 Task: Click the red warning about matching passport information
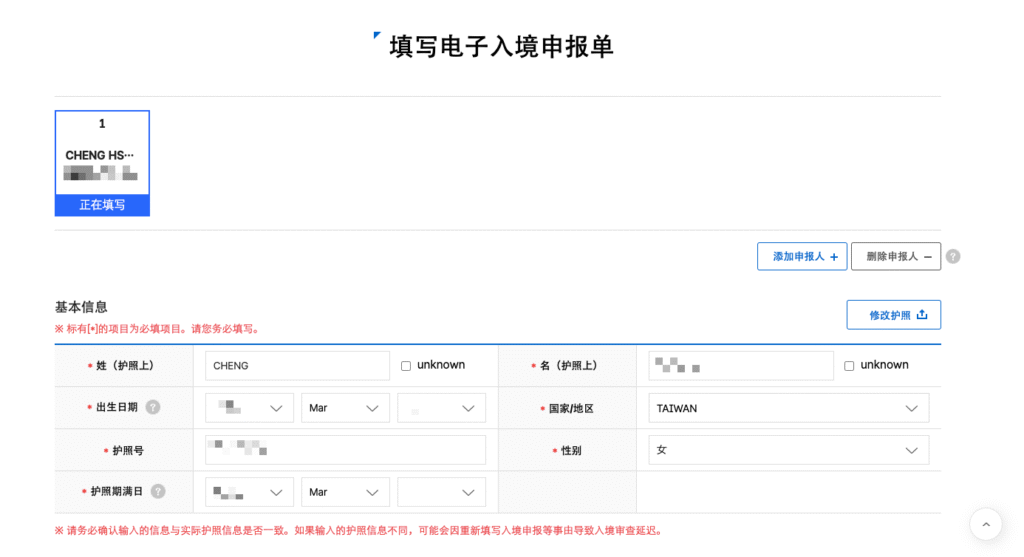(x=360, y=531)
